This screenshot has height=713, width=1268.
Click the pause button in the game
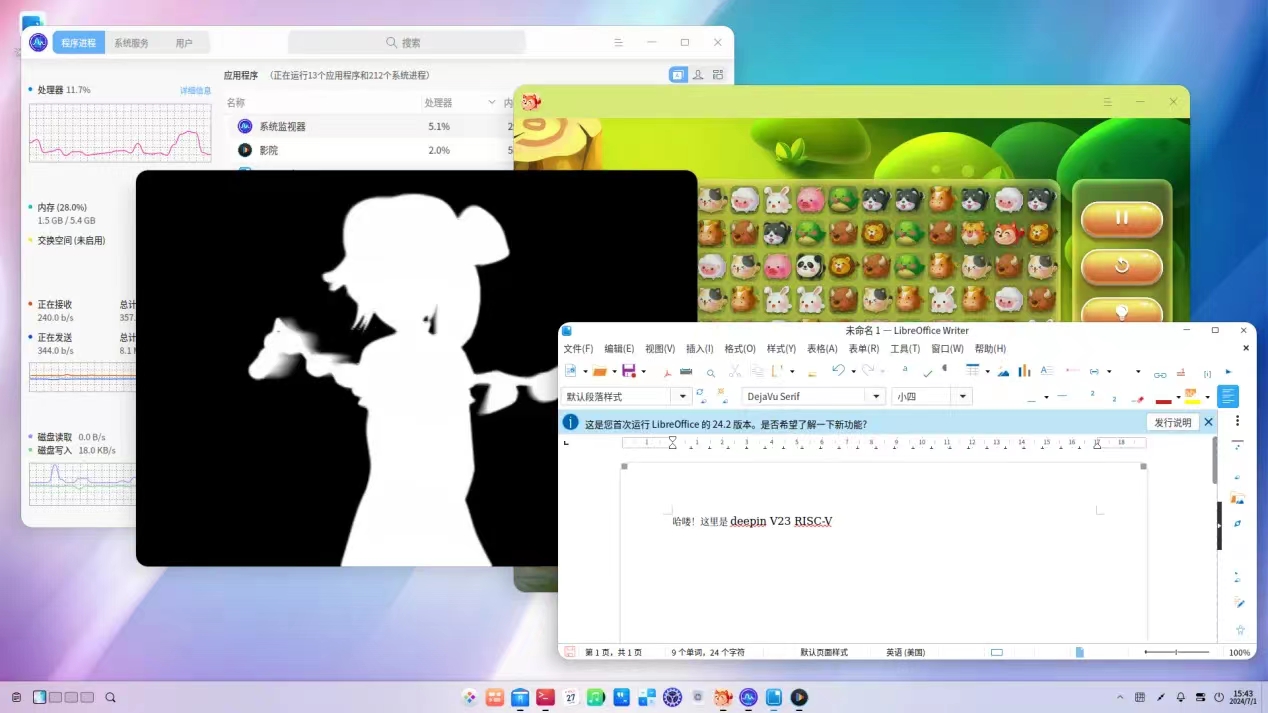pyautogui.click(x=1122, y=218)
